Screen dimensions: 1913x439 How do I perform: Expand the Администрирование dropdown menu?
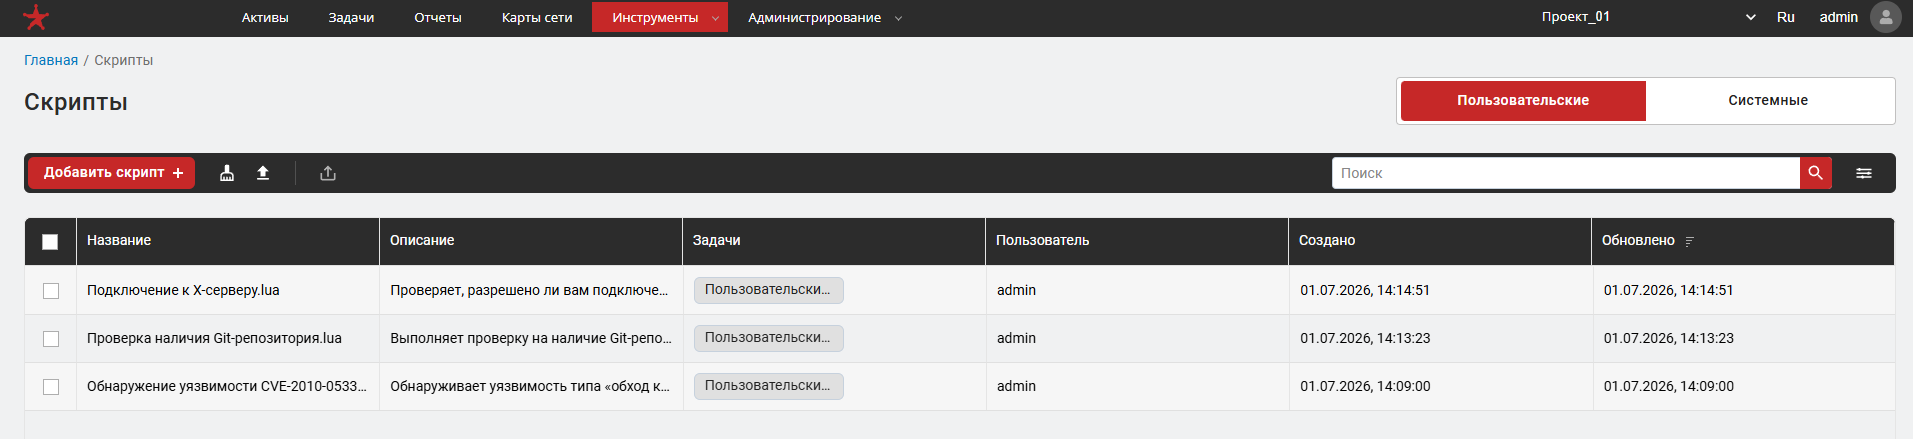coord(824,17)
